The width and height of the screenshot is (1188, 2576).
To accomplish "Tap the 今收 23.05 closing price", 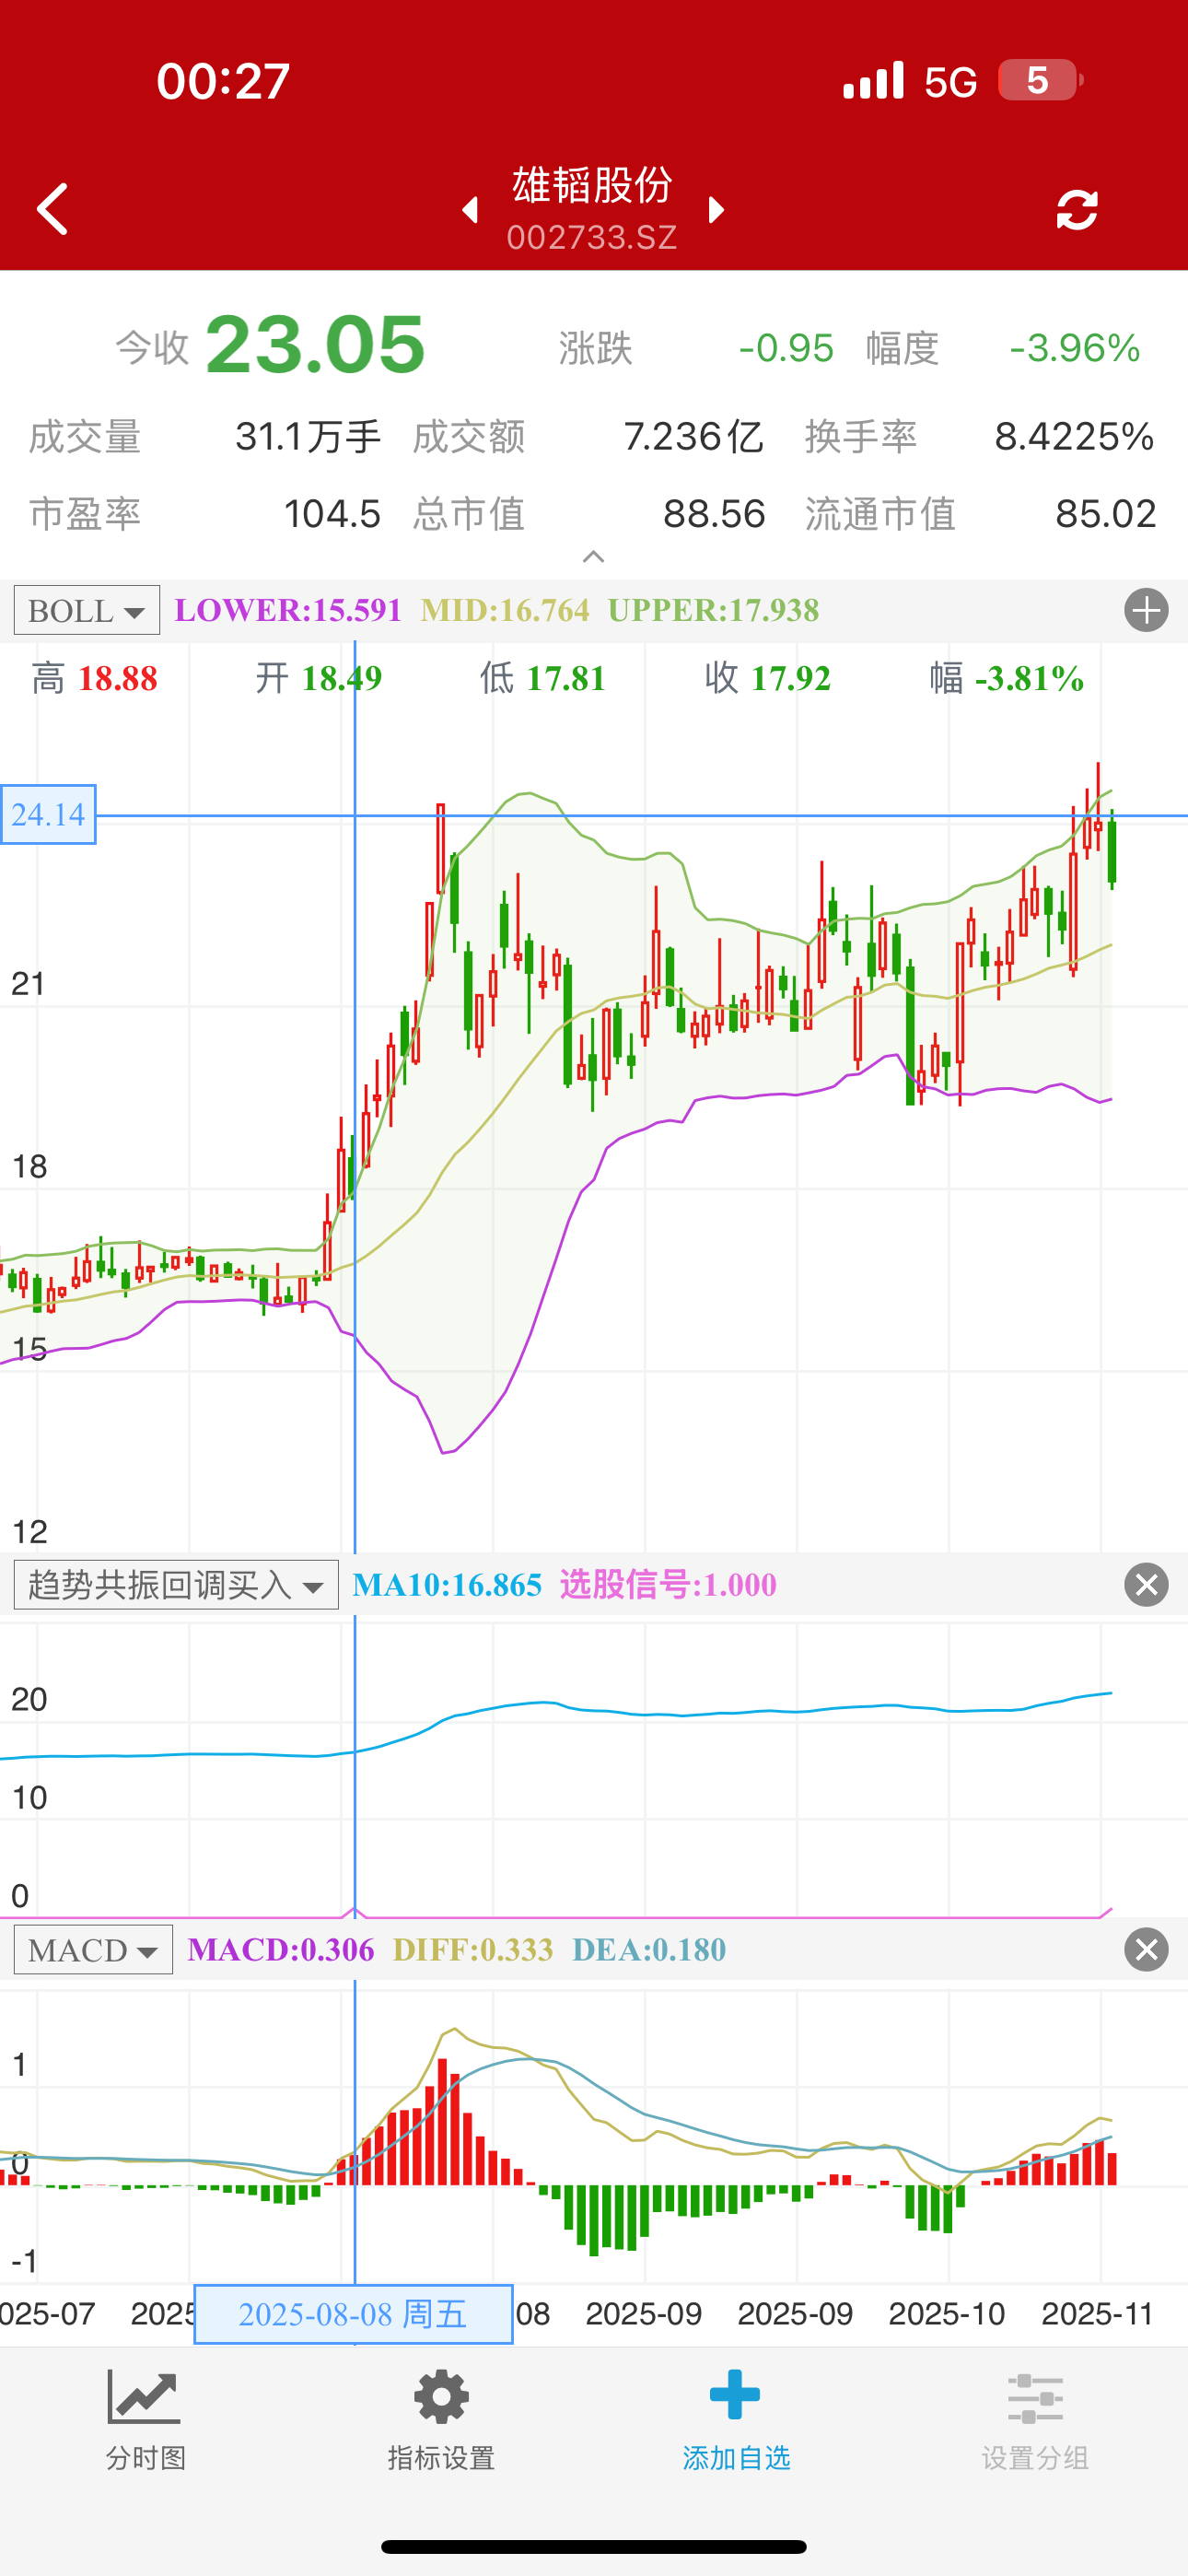I will tap(314, 346).
